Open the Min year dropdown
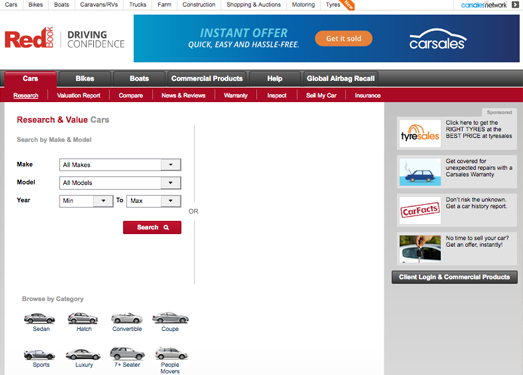The image size is (523, 375). tap(86, 201)
